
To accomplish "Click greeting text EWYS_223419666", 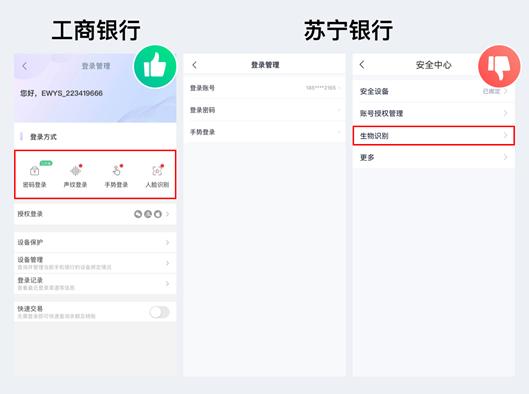I will point(61,93).
